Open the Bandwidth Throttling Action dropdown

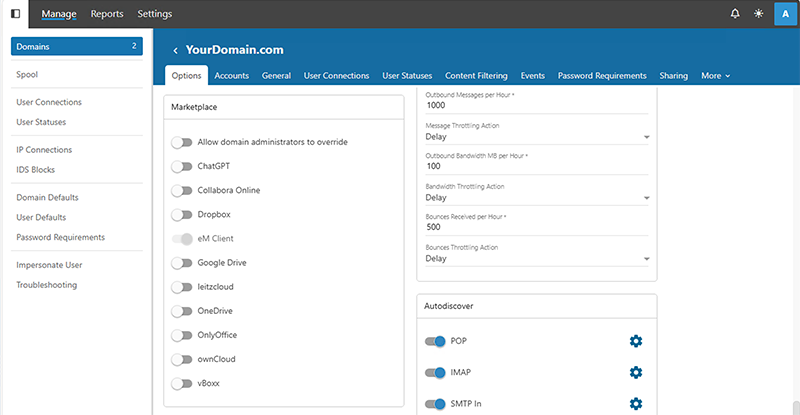(x=537, y=198)
